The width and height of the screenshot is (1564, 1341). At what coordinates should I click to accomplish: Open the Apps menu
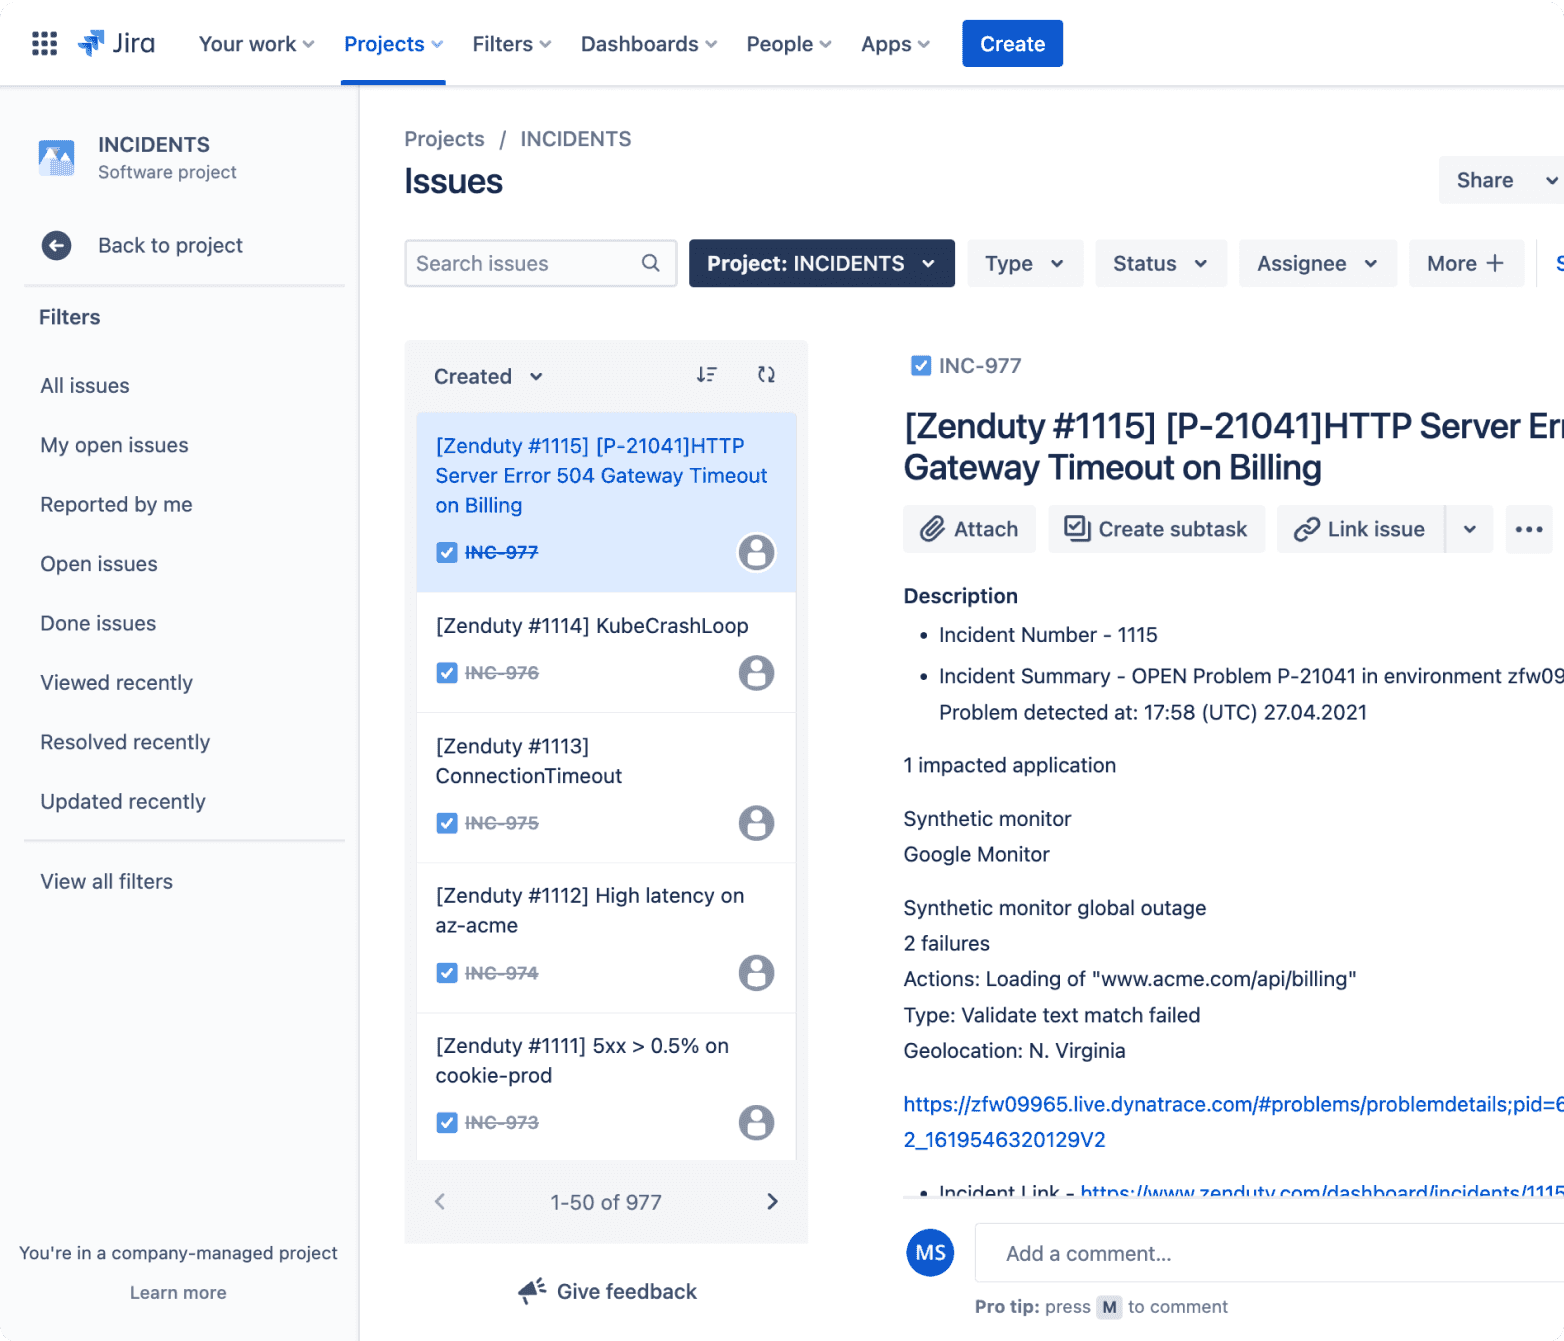point(895,44)
